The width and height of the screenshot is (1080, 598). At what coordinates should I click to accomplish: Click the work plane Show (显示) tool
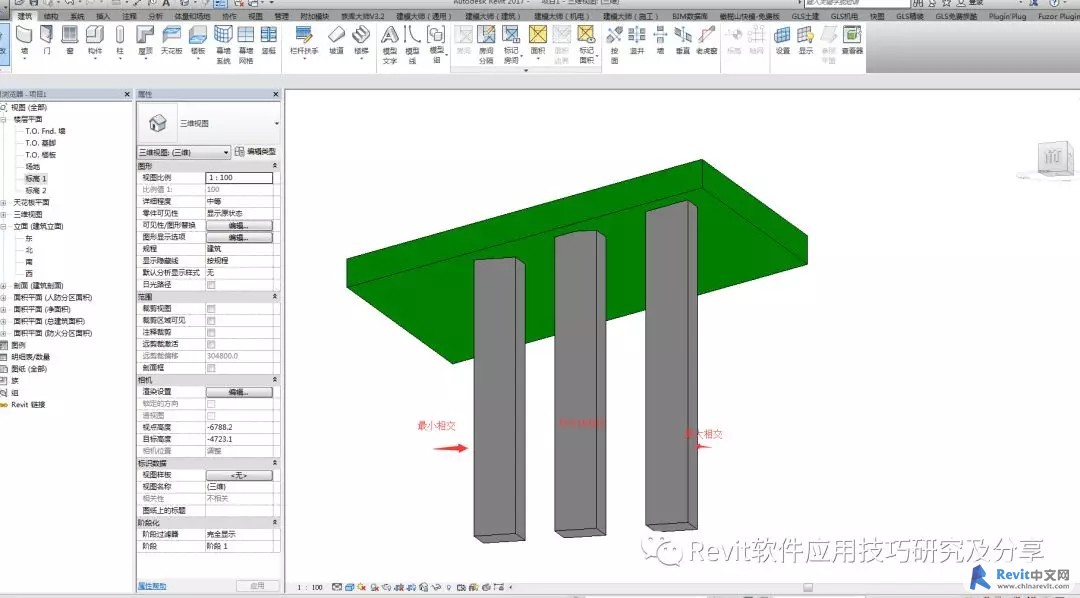[x=805, y=39]
